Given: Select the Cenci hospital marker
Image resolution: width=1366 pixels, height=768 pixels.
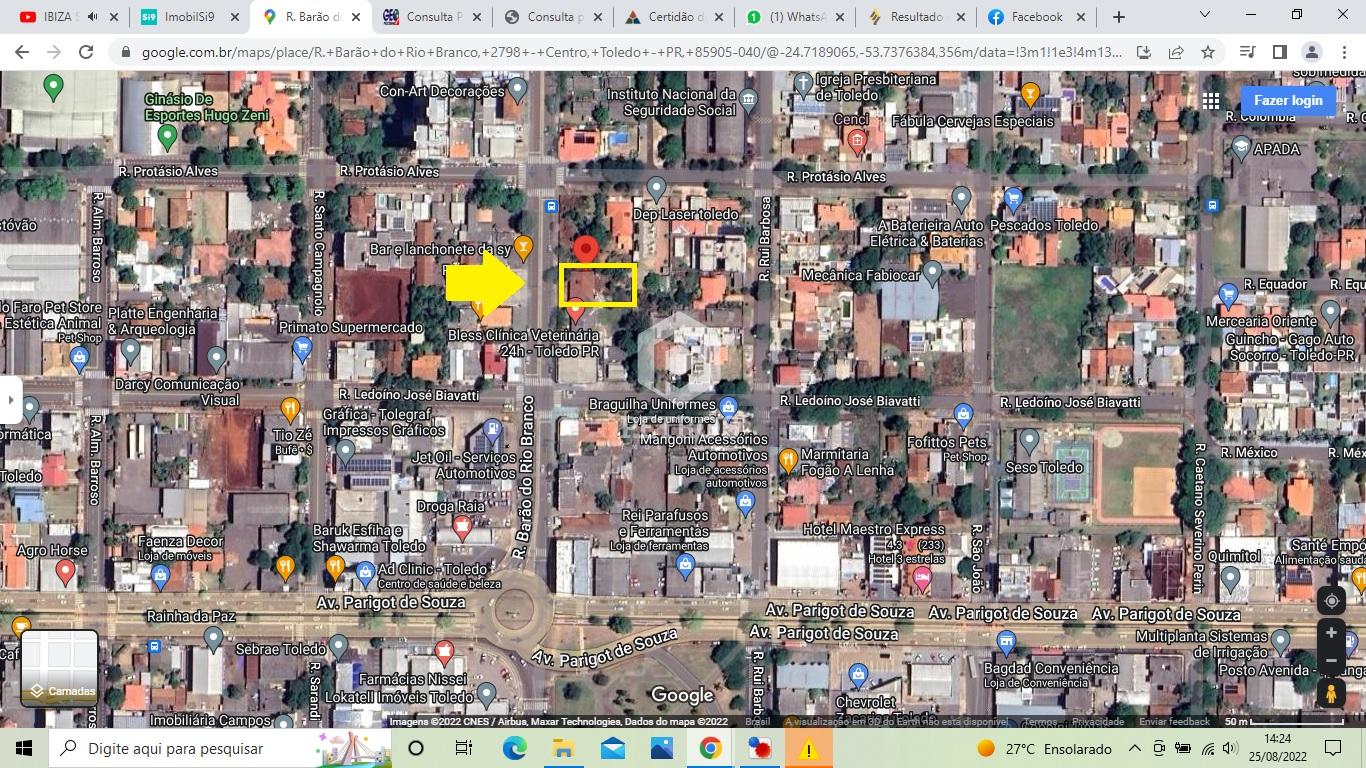Looking at the screenshot, I should pos(856,142).
